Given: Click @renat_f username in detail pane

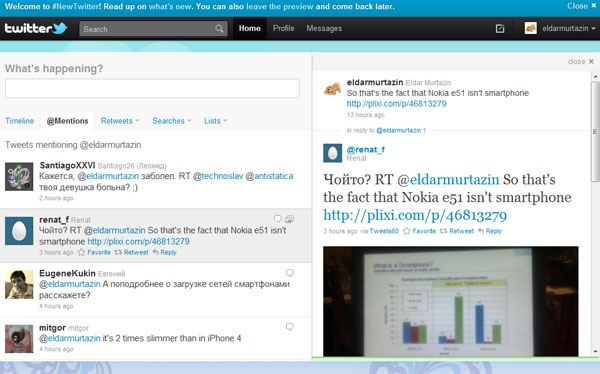Looking at the screenshot, I should point(365,150).
